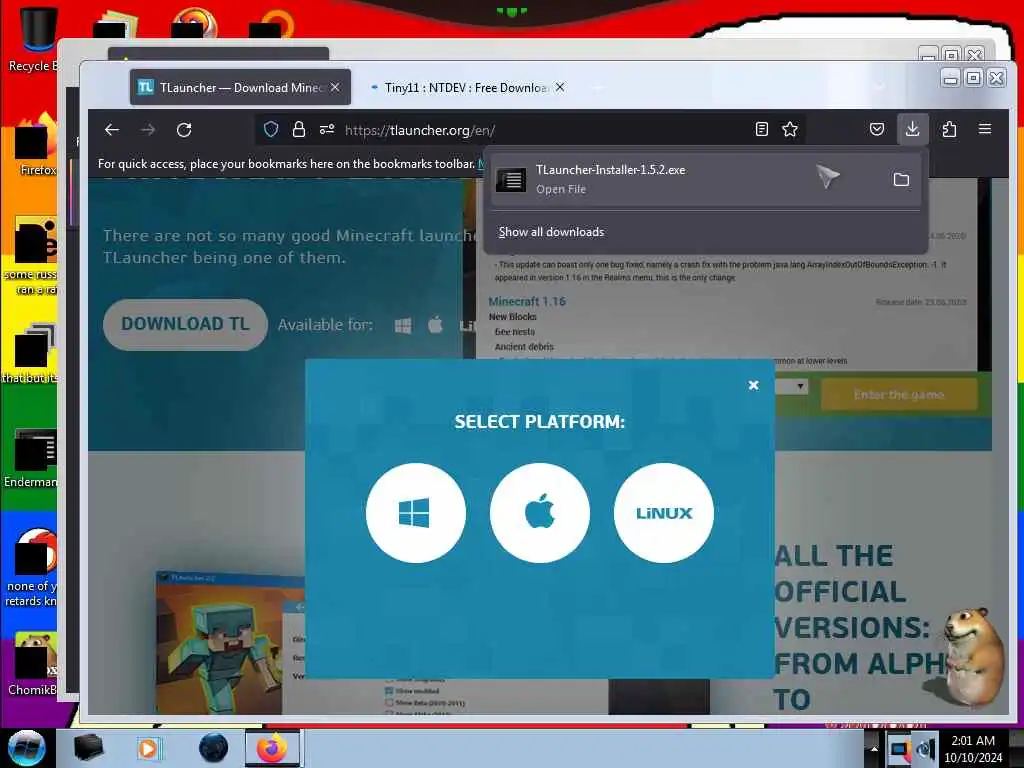Reload the tlauncher.org page
This screenshot has height=768, width=1024.
tap(184, 129)
